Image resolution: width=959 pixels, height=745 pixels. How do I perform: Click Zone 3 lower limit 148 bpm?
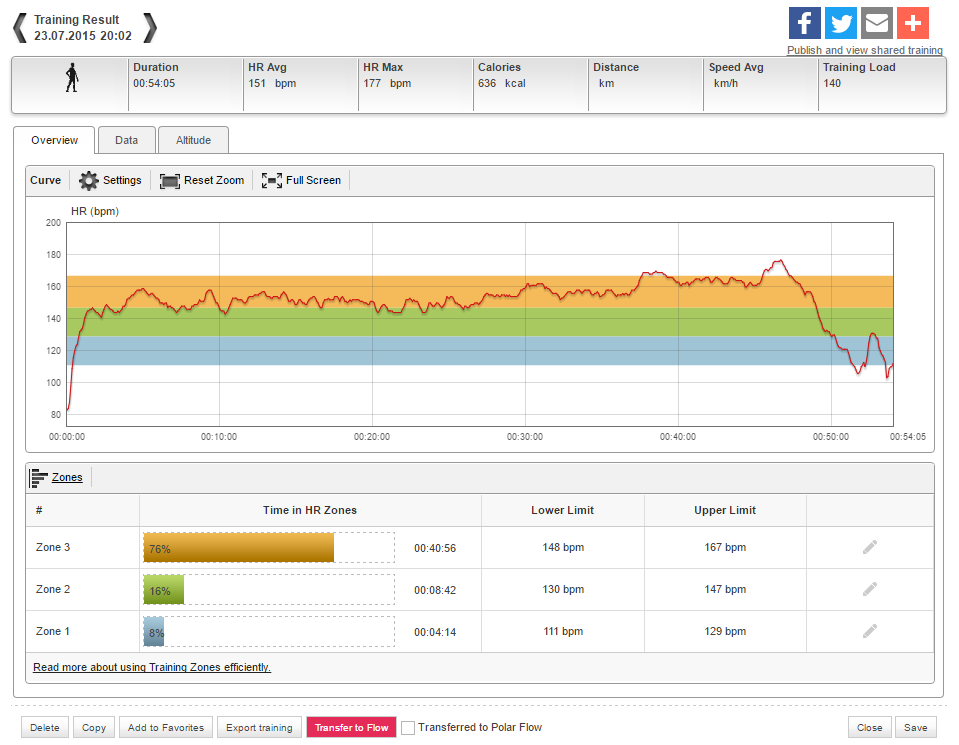click(563, 547)
